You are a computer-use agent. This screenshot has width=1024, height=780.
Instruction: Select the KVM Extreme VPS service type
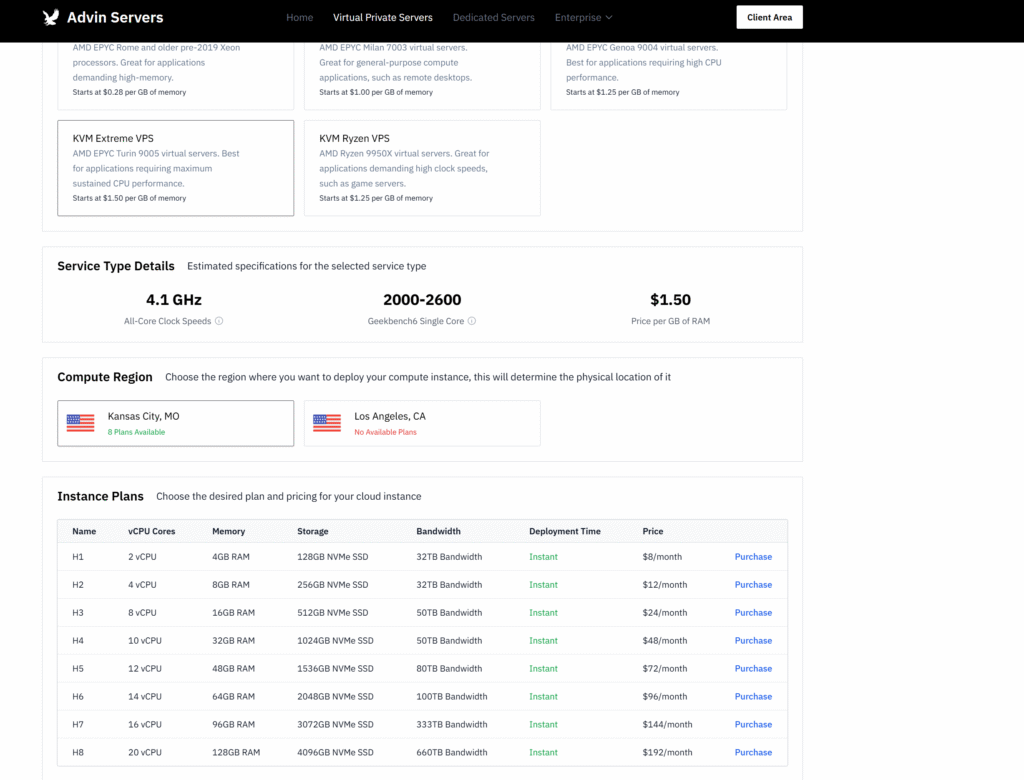175,168
